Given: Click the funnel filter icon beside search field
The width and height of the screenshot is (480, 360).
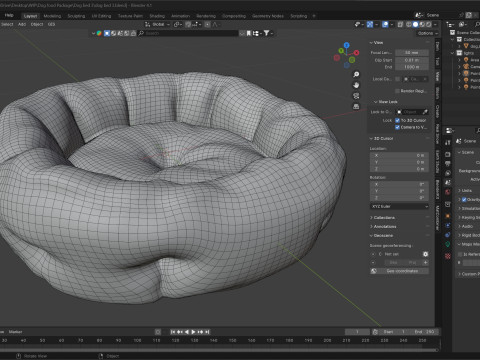Looking at the screenshot, I should (x=267, y=33).
